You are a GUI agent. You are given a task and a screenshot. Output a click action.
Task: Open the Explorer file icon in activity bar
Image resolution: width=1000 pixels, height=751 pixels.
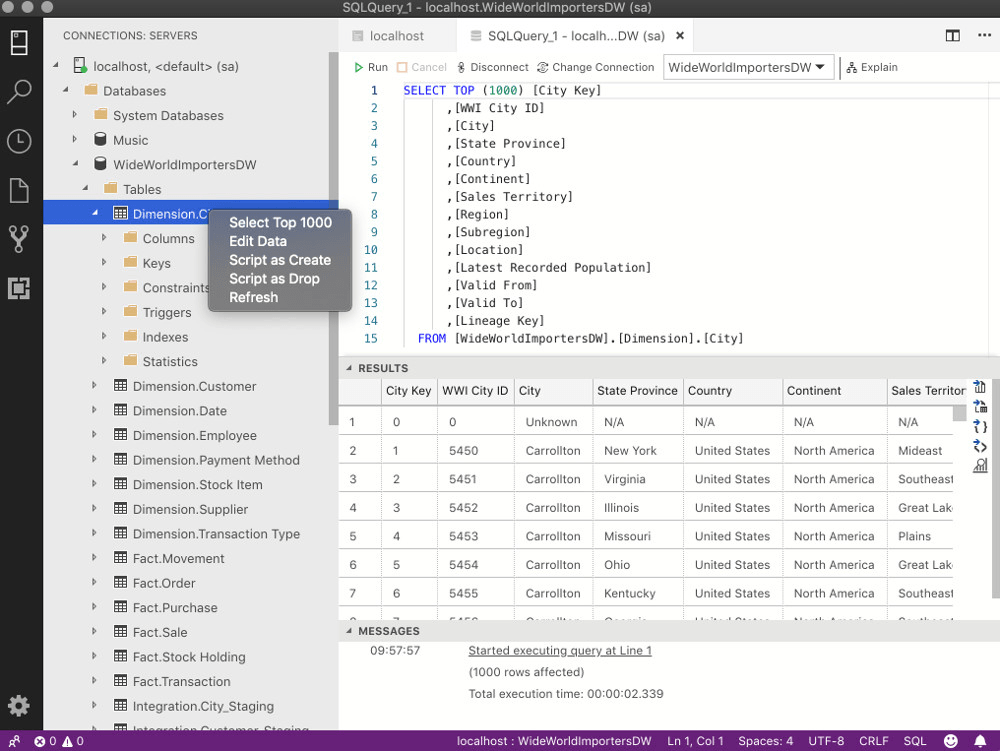coord(19,190)
